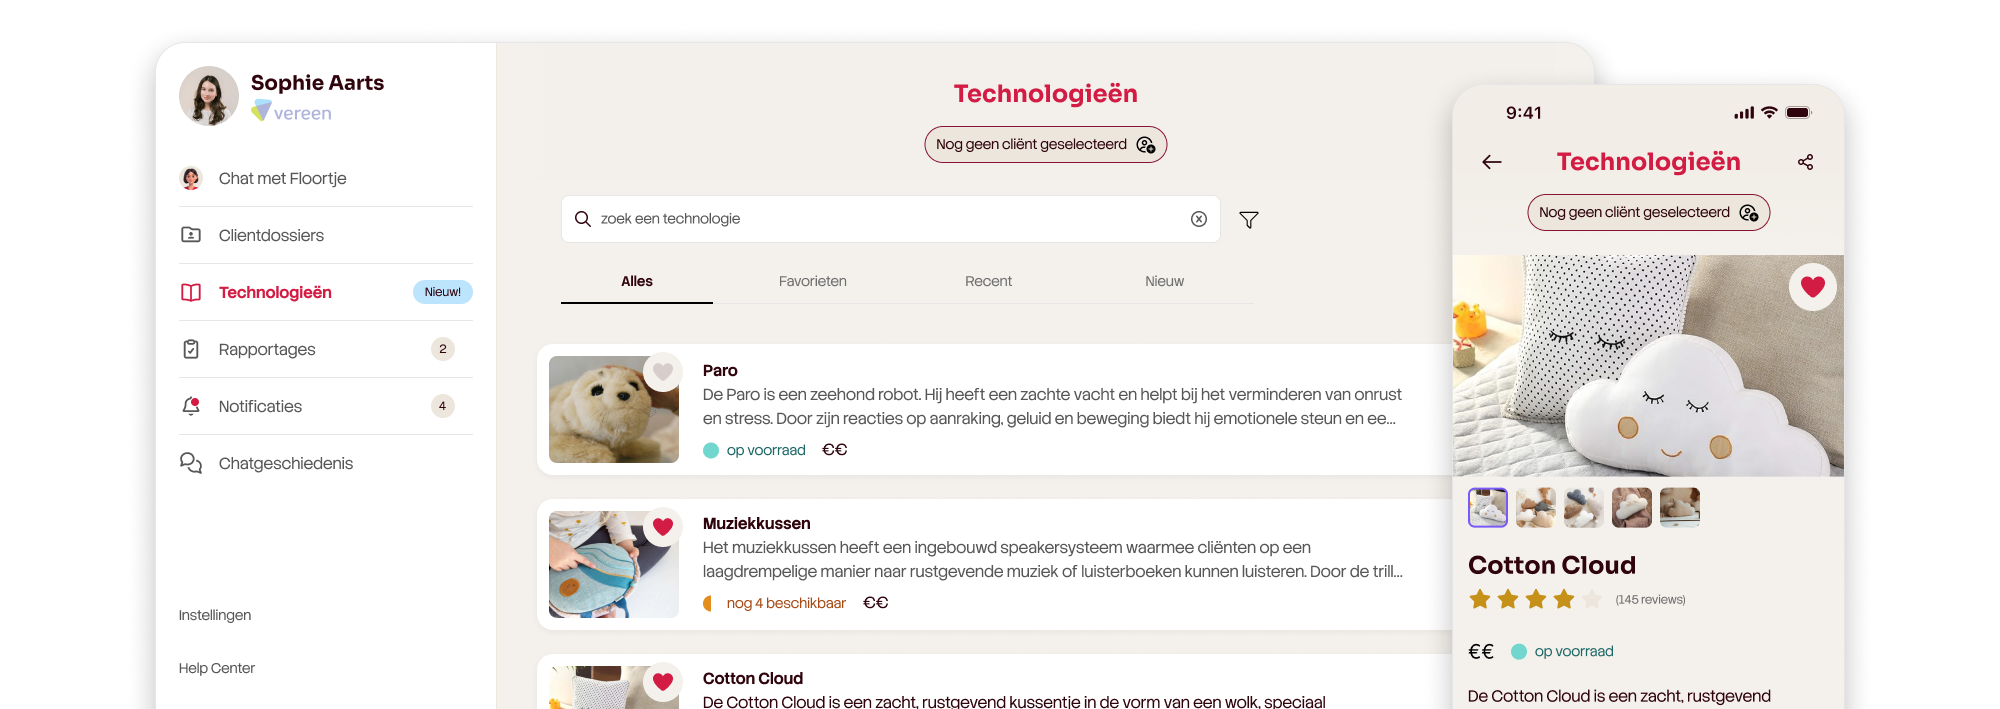Image resolution: width=2000 pixels, height=709 pixels.
Task: Clear the search field with the X icon
Action: pyautogui.click(x=1199, y=219)
